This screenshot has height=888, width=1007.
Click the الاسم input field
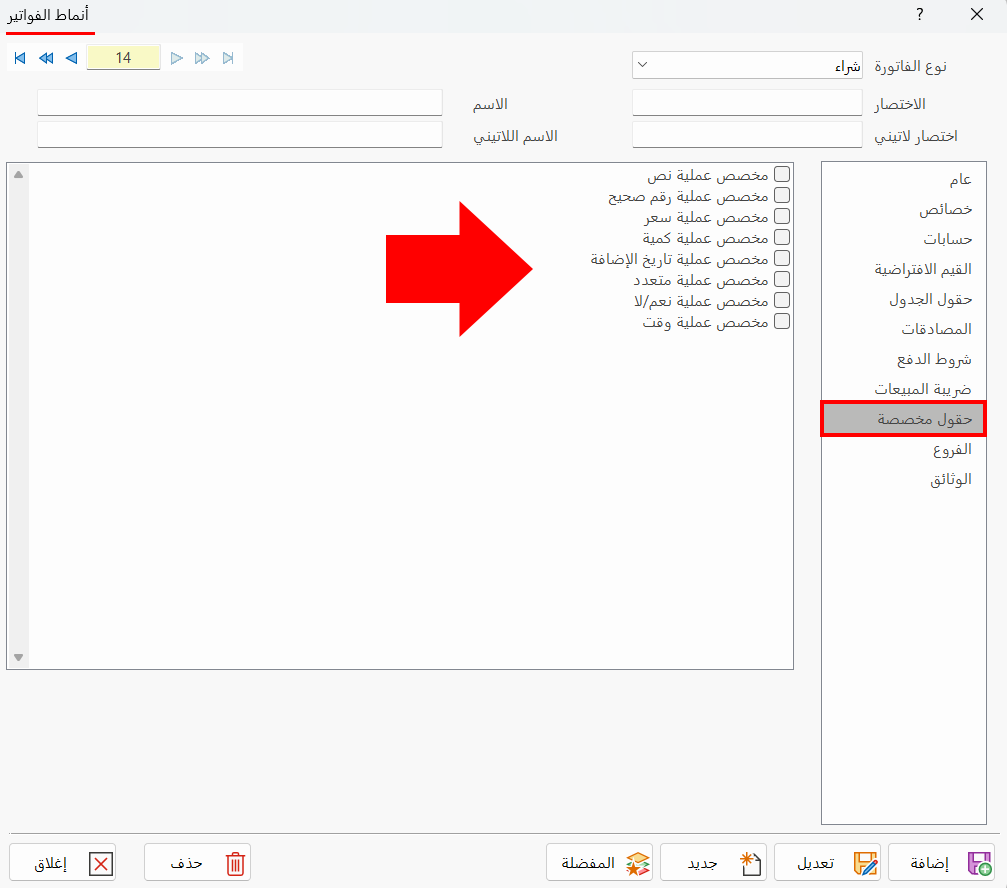click(240, 103)
